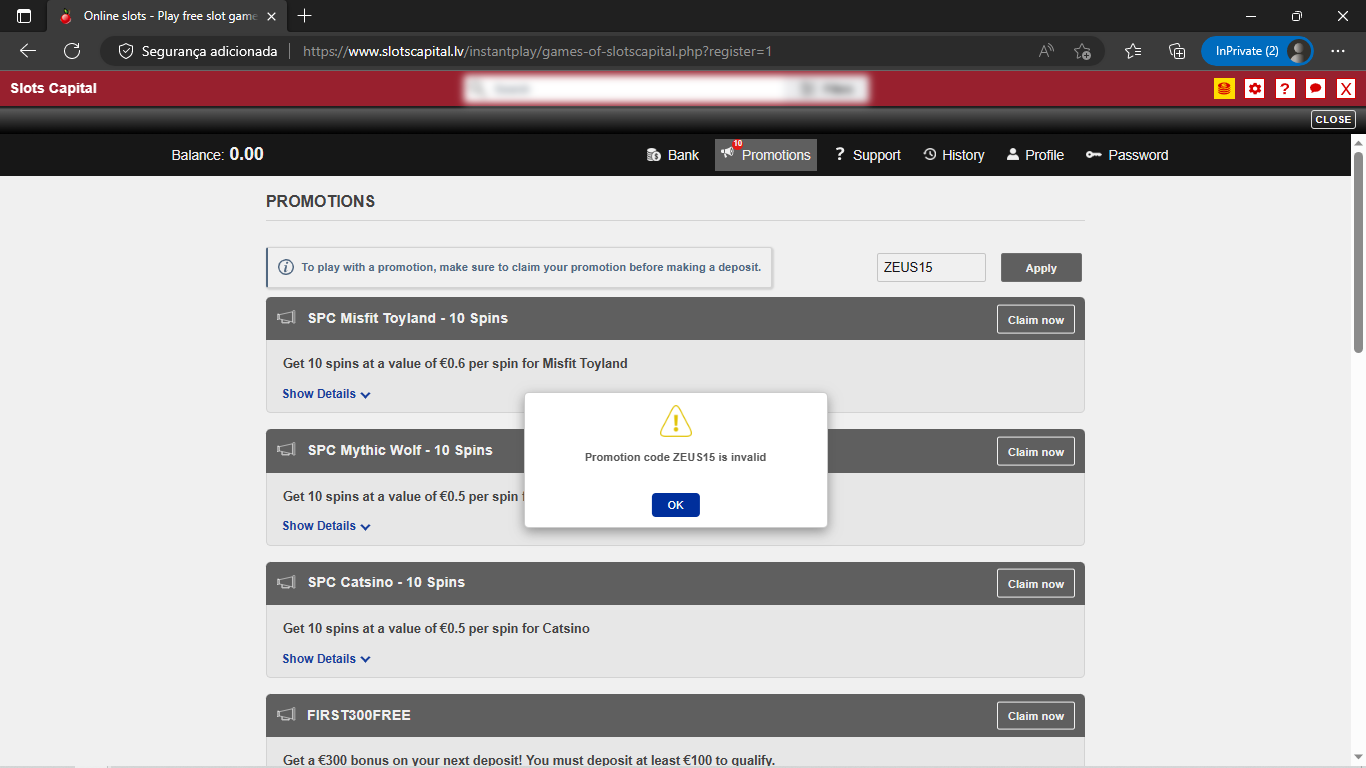The height and width of the screenshot is (768, 1366).
Task: Click the read aloud icon in address bar
Action: pyautogui.click(x=1046, y=51)
